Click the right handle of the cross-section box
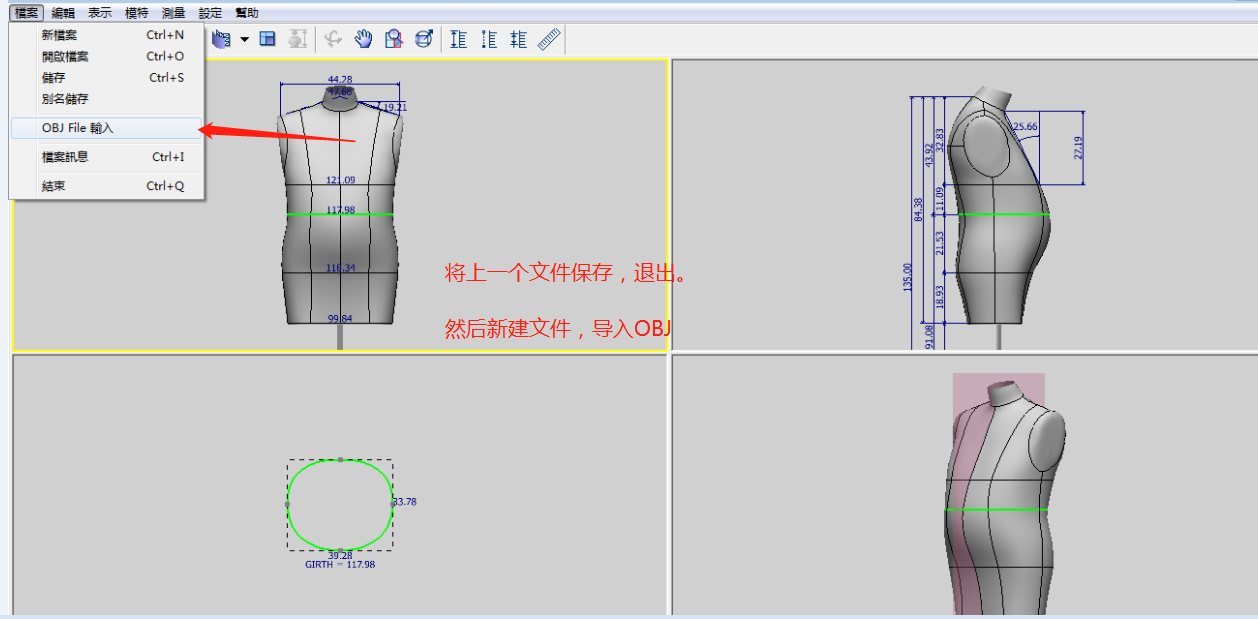Viewport: 1258px width, 619px height. 392,504
